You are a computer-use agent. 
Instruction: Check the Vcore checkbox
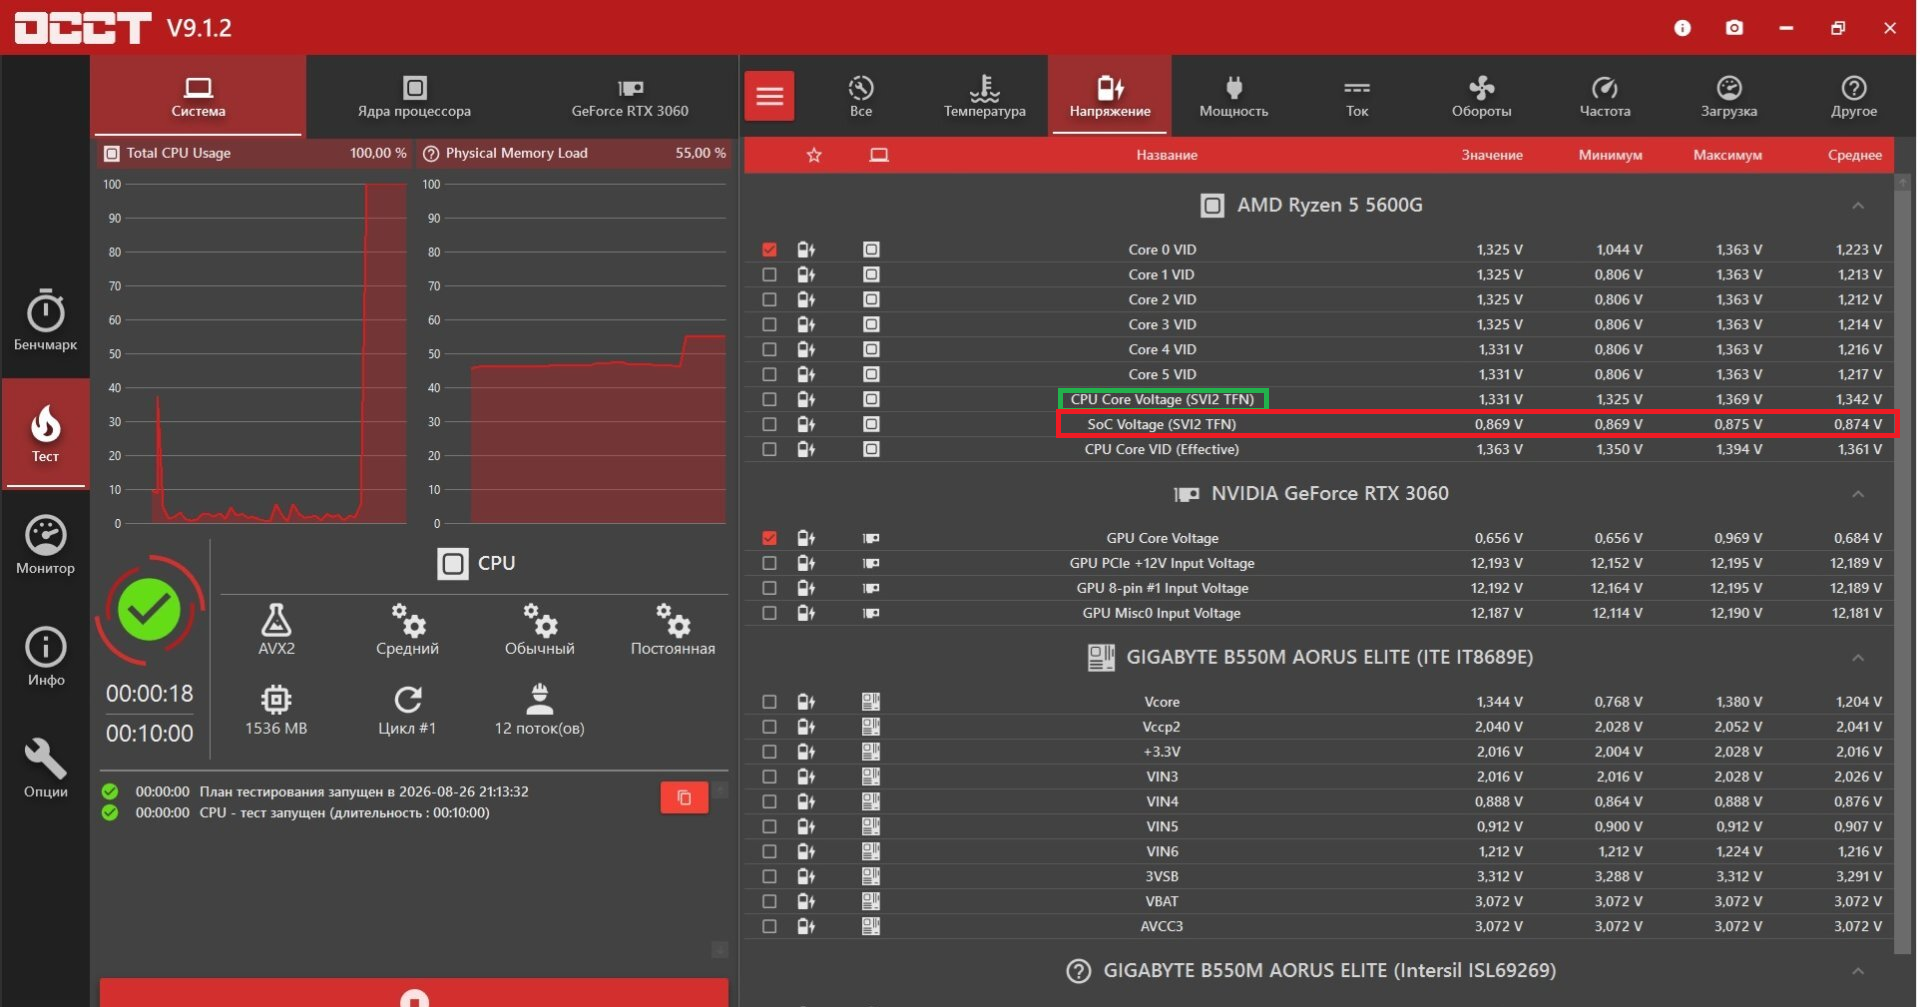[769, 702]
